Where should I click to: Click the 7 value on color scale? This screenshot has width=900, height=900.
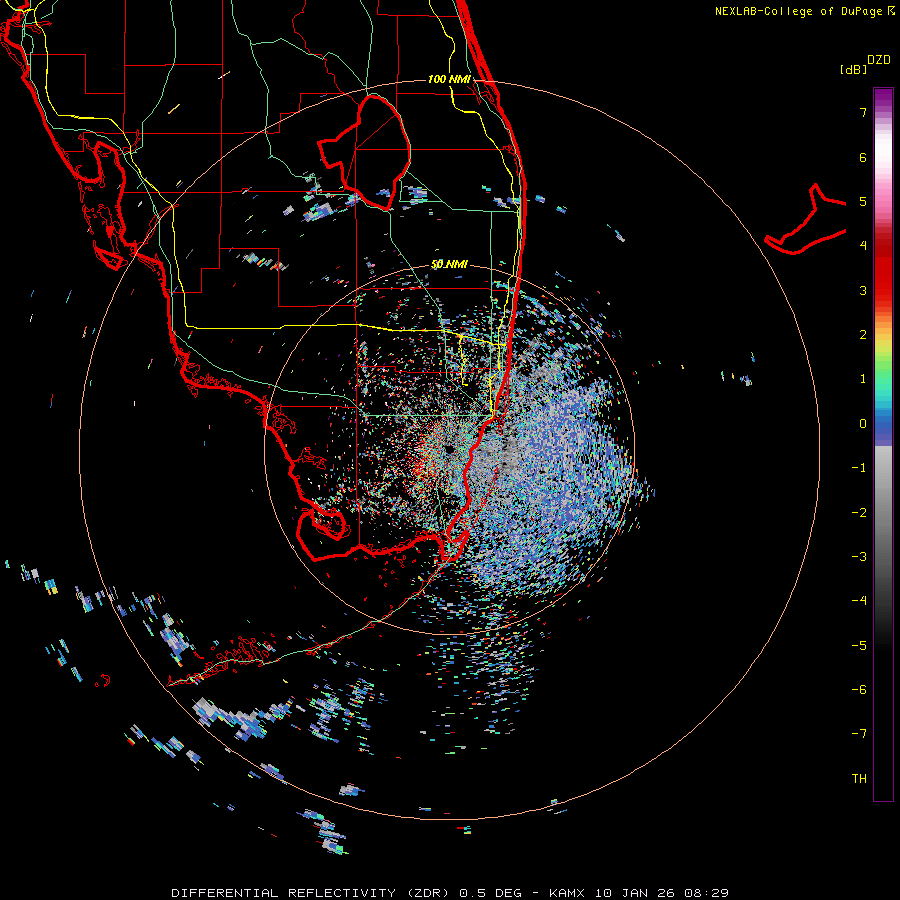[x=863, y=112]
